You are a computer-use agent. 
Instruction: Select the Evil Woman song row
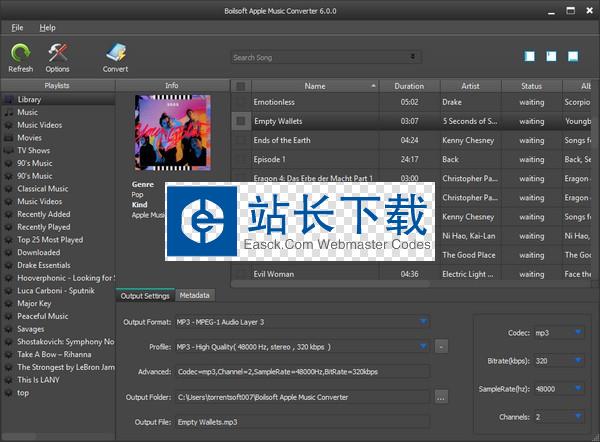[x=411, y=274]
